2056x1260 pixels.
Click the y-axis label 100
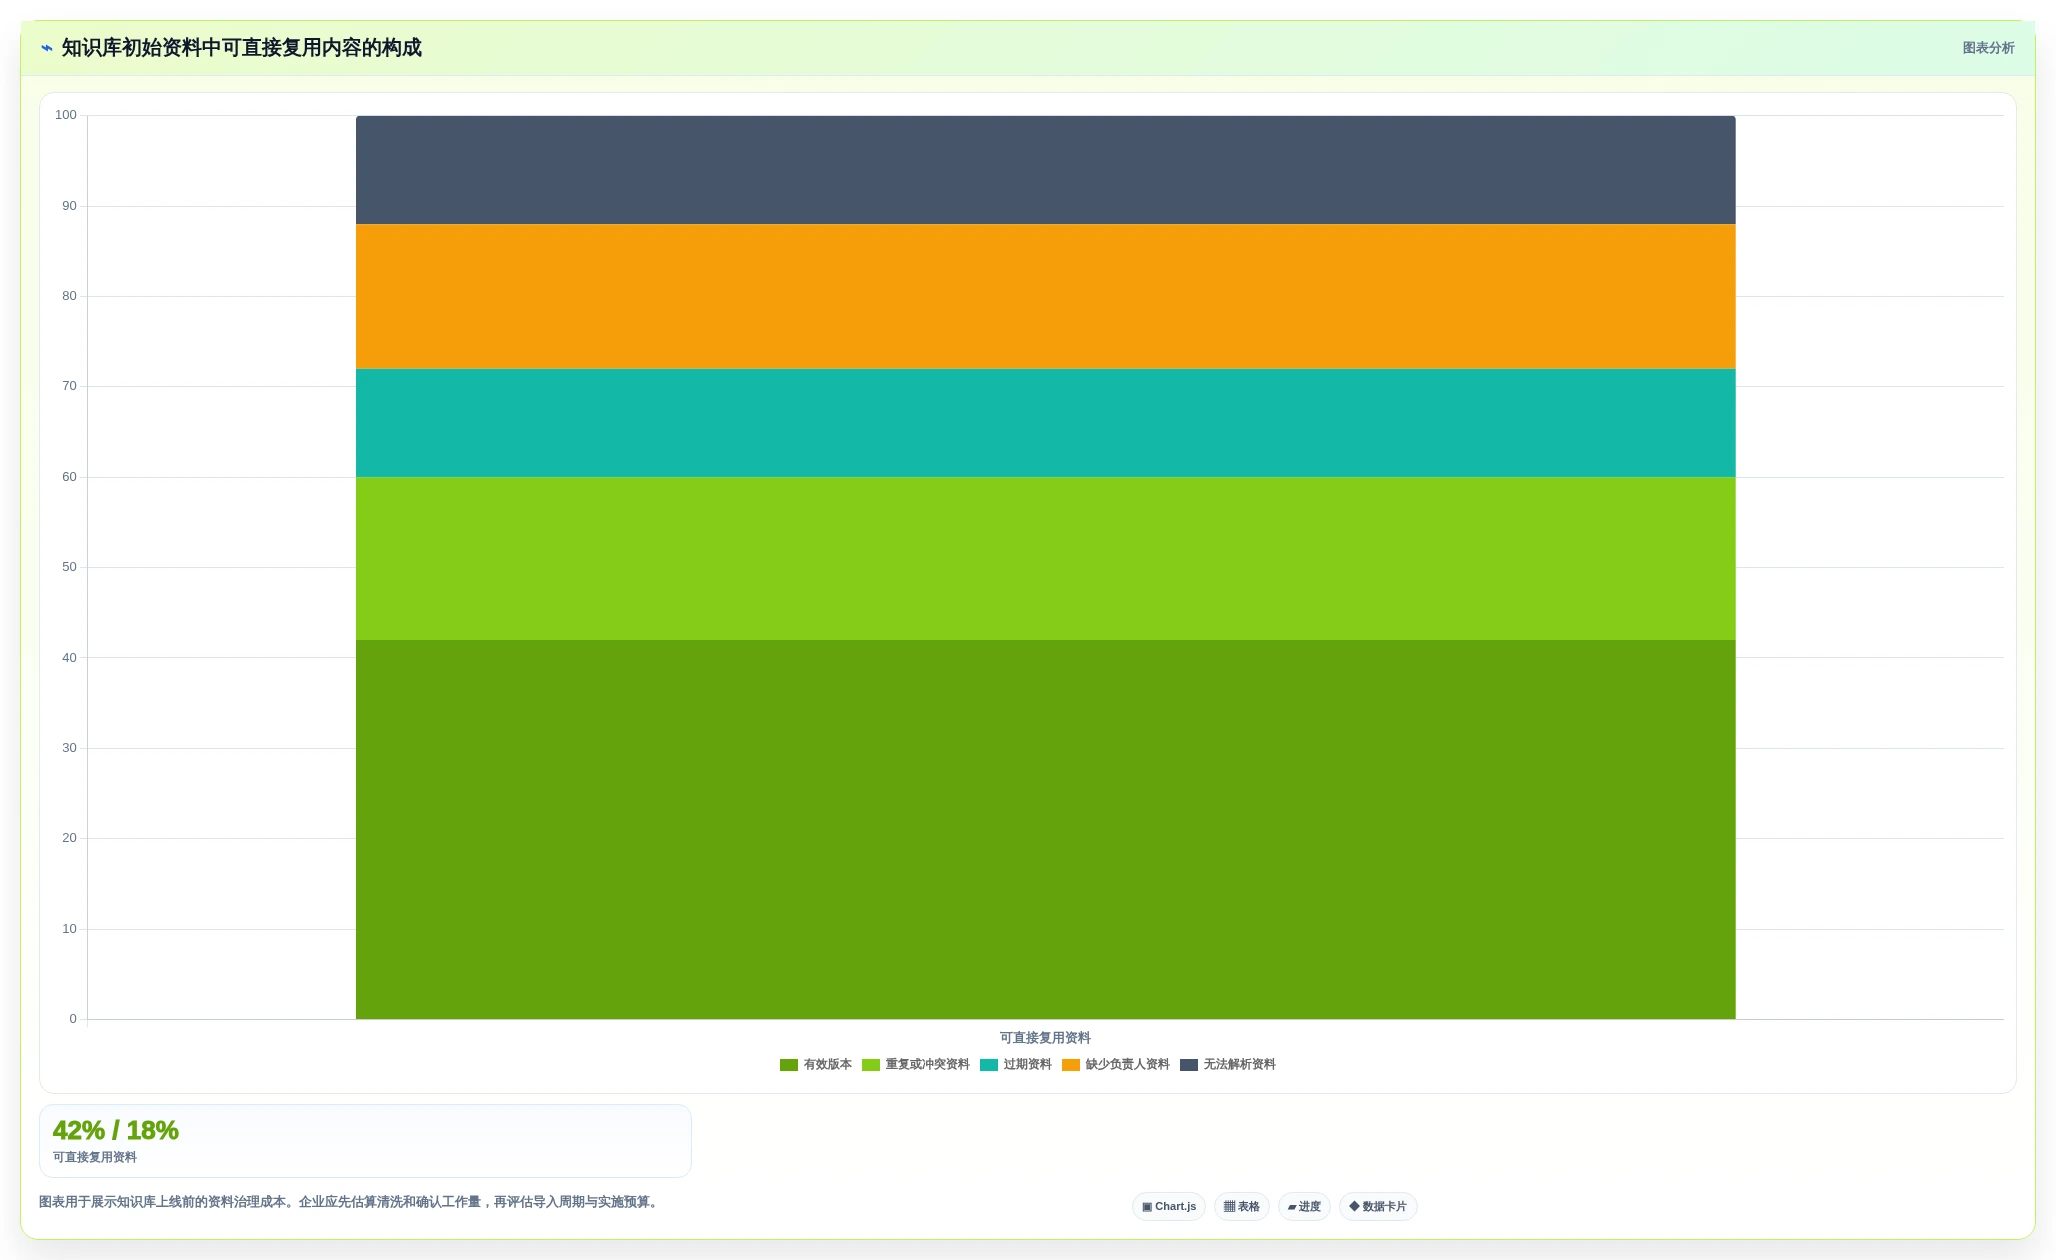(66, 115)
